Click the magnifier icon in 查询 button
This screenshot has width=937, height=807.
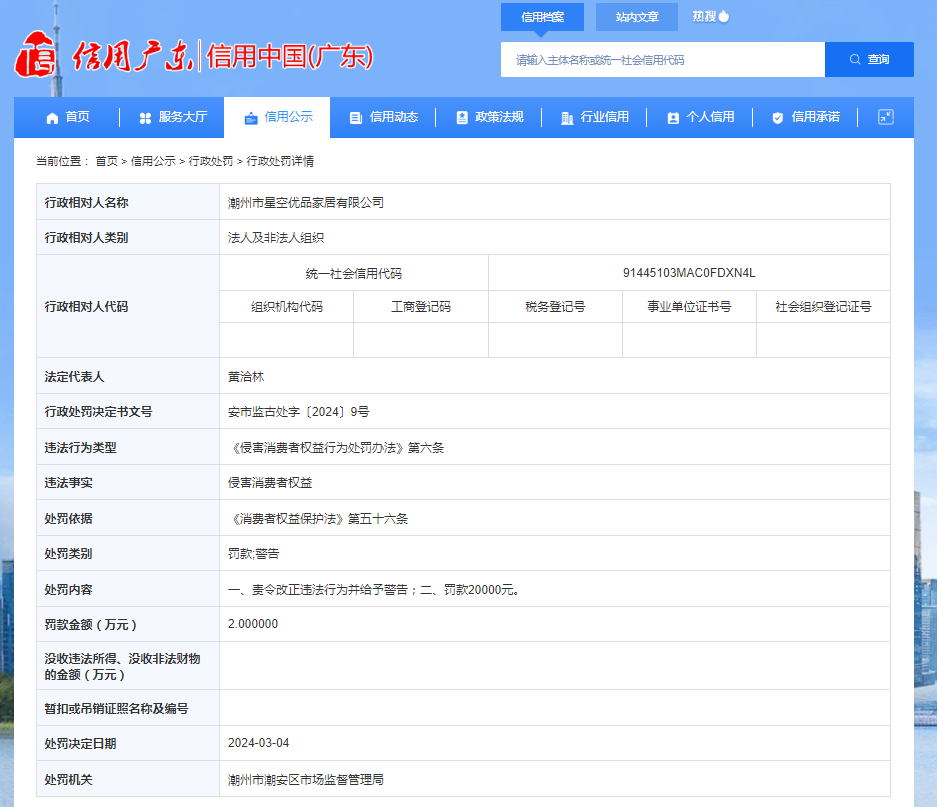click(x=855, y=59)
